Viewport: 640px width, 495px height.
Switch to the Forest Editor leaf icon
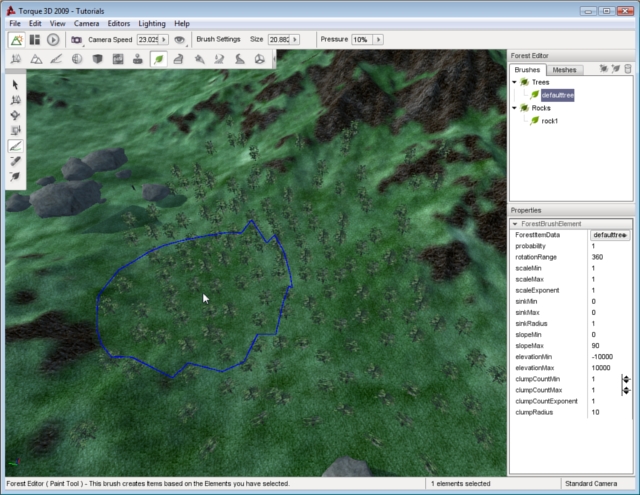tap(158, 59)
